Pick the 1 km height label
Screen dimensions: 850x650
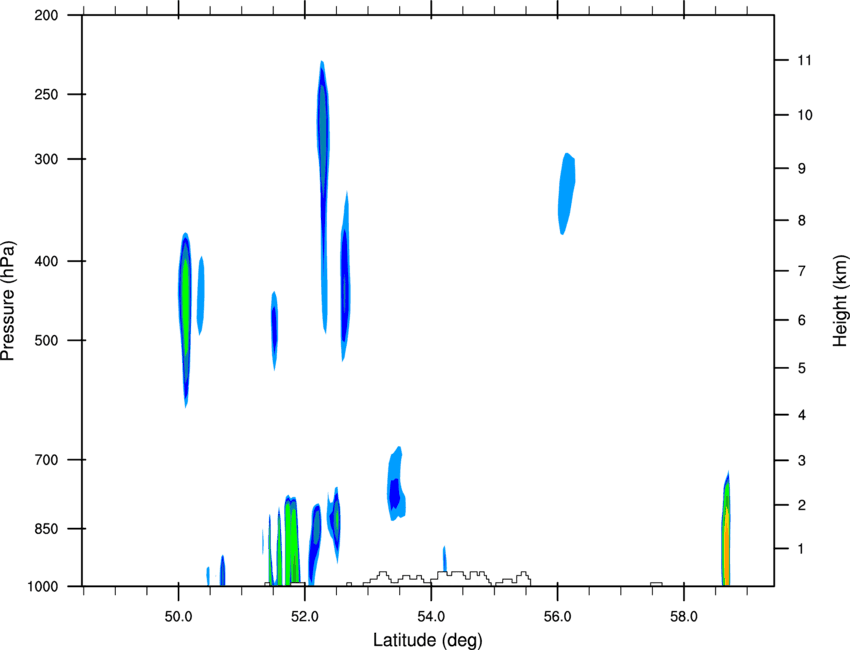click(802, 549)
